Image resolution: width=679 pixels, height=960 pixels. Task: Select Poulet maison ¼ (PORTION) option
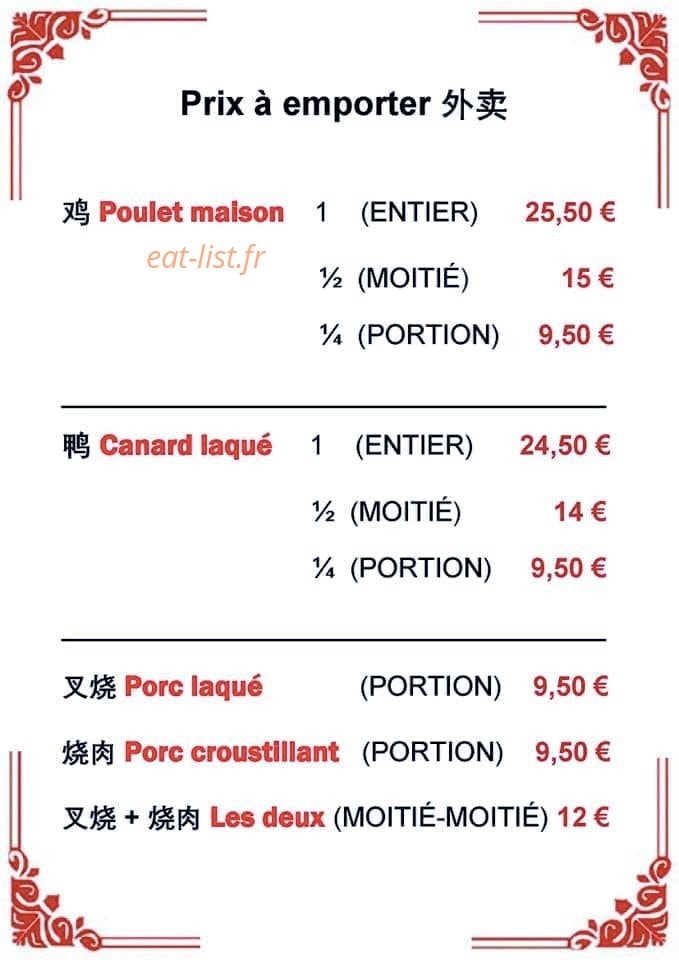click(409, 335)
